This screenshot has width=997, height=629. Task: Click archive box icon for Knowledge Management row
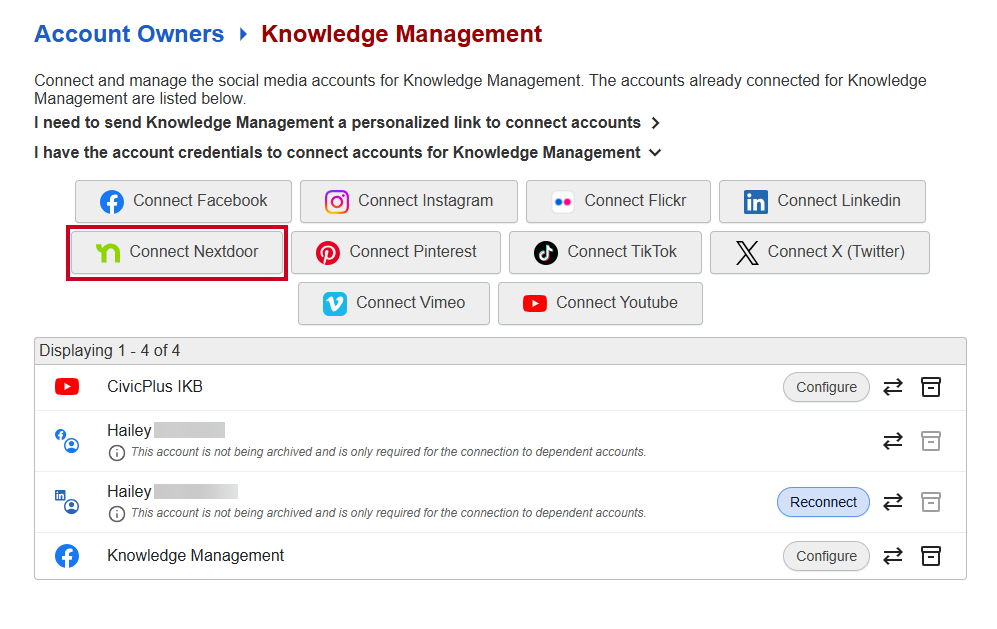pyautogui.click(x=931, y=556)
